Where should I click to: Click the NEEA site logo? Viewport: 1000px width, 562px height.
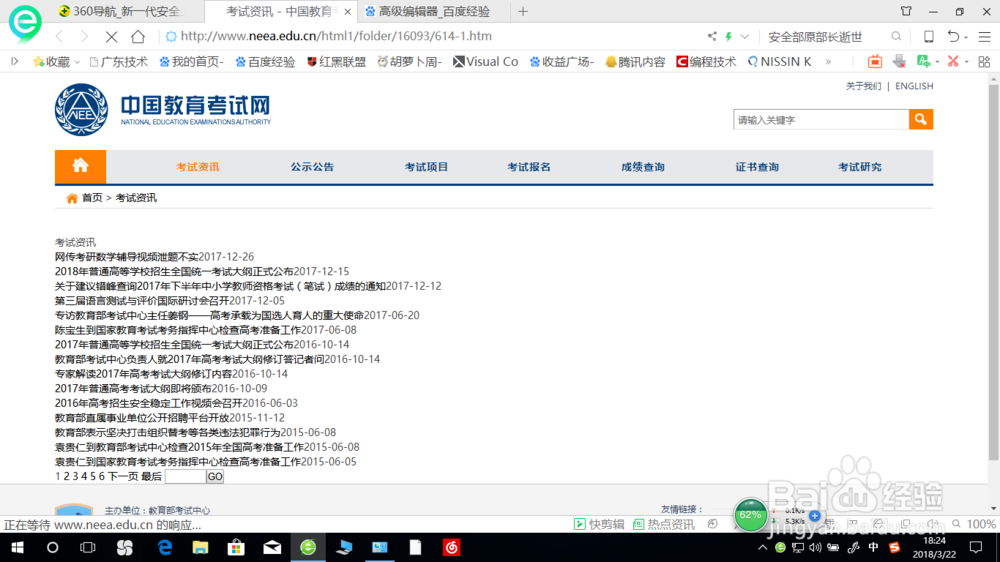click(x=163, y=110)
